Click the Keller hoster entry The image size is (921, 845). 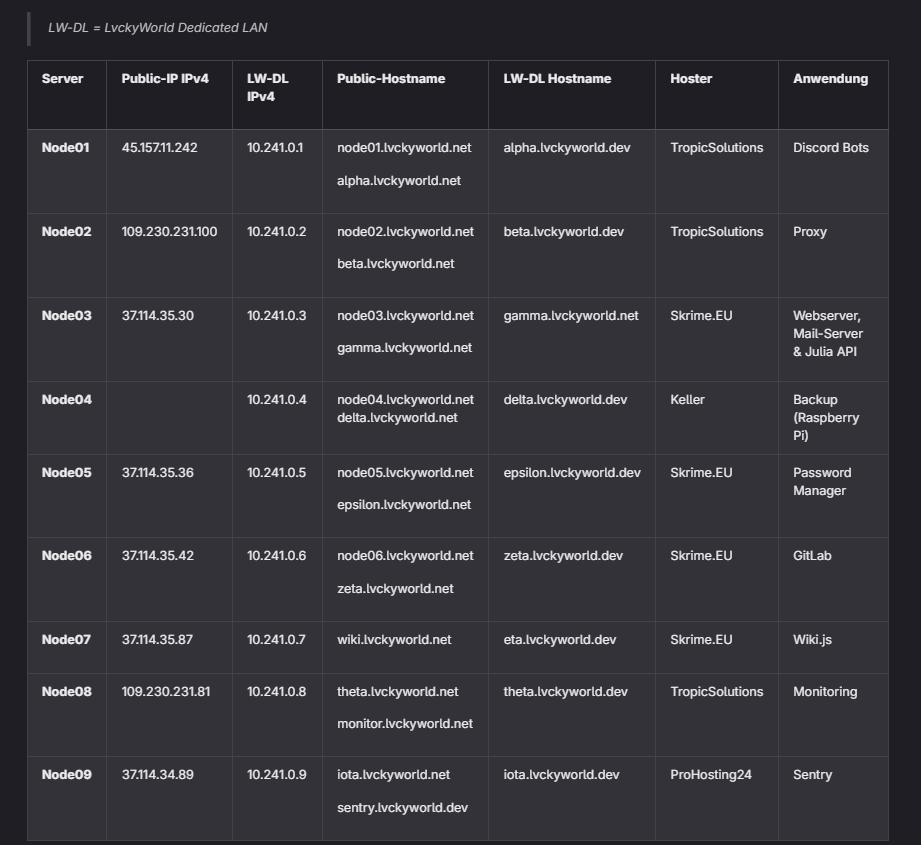coord(687,400)
